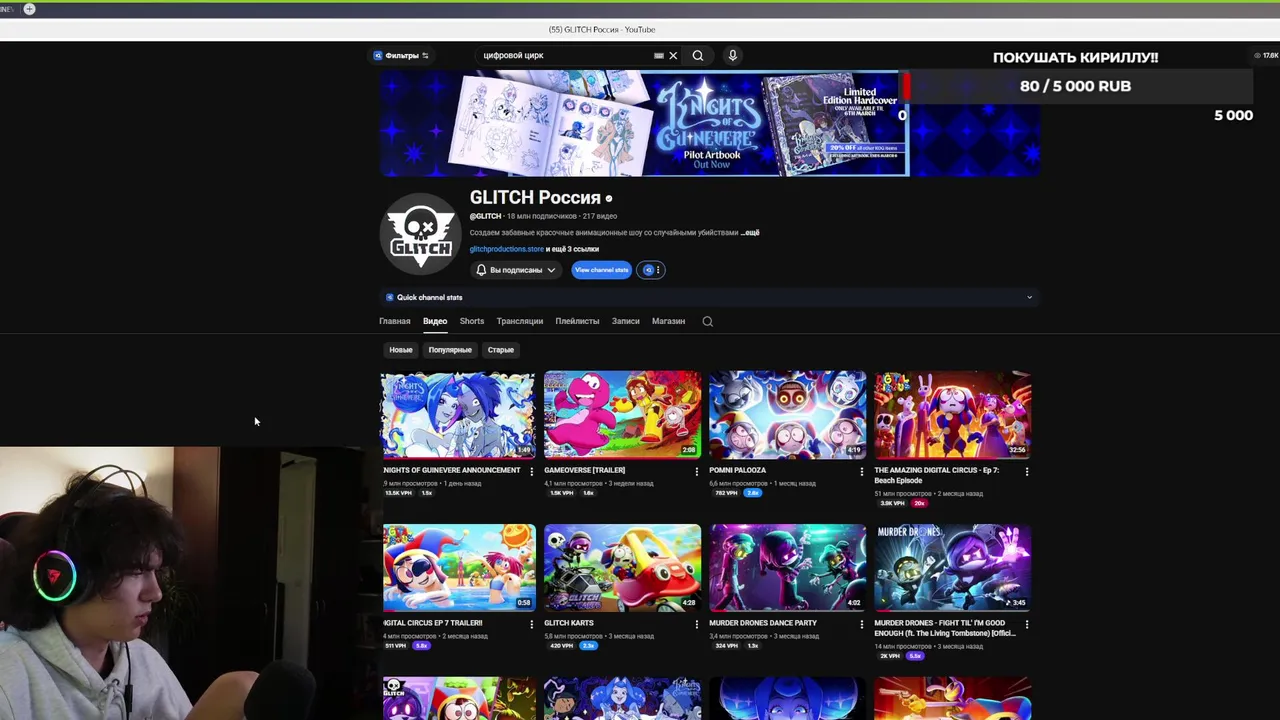Open three-dot menu for Murder Drones Dance Party
The height and width of the screenshot is (720, 1280).
(862, 624)
